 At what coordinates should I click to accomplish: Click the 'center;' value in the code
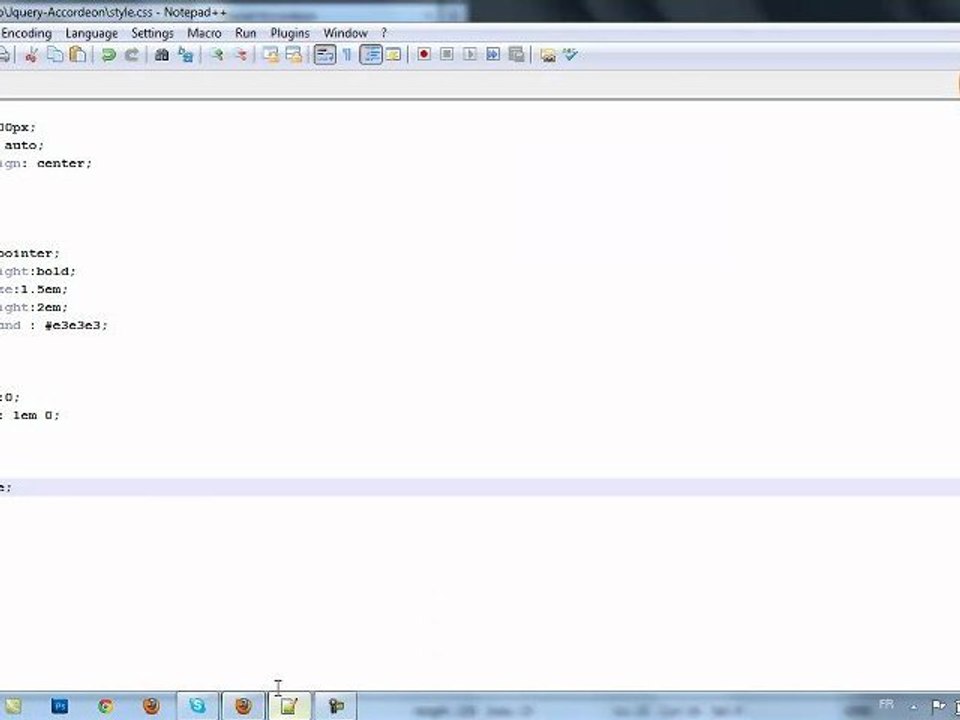[64, 163]
